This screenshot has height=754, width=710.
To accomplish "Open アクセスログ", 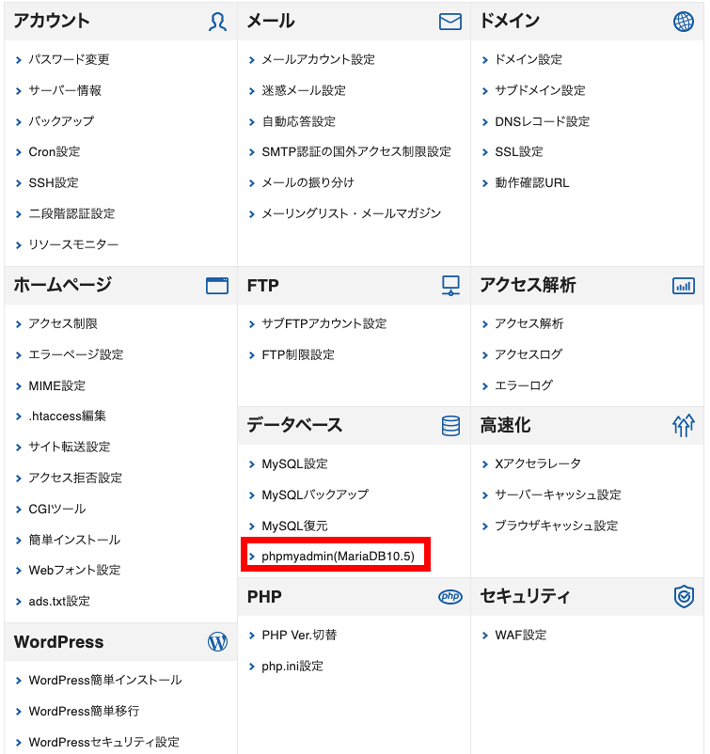I will pos(529,354).
